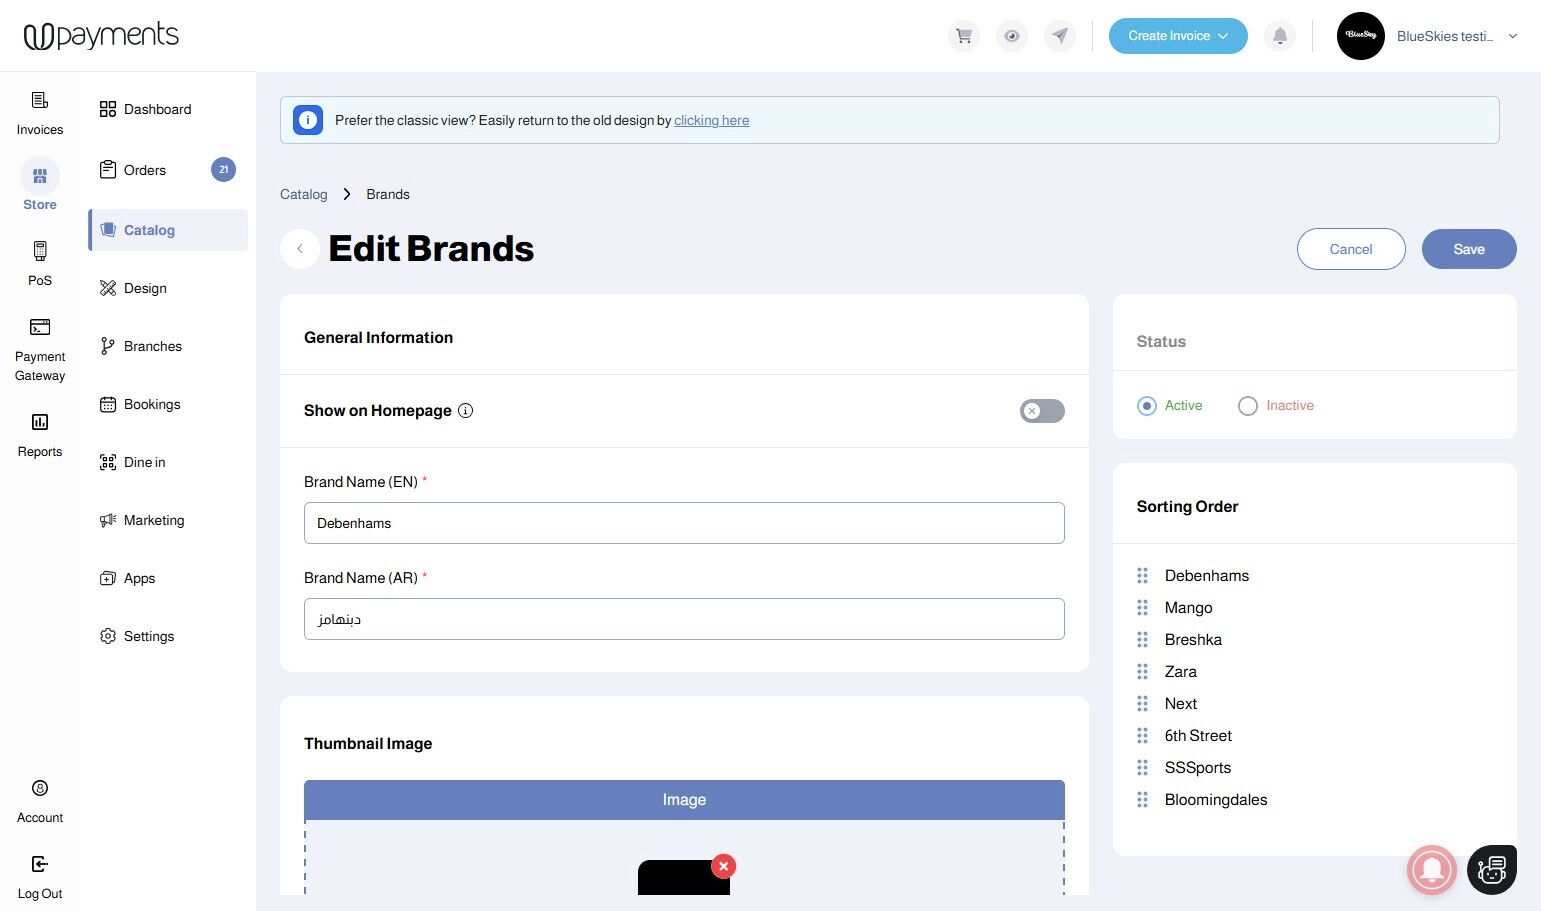Open PoS in the left rail
Viewport: 1541px width, 911px height.
pyautogui.click(x=40, y=265)
